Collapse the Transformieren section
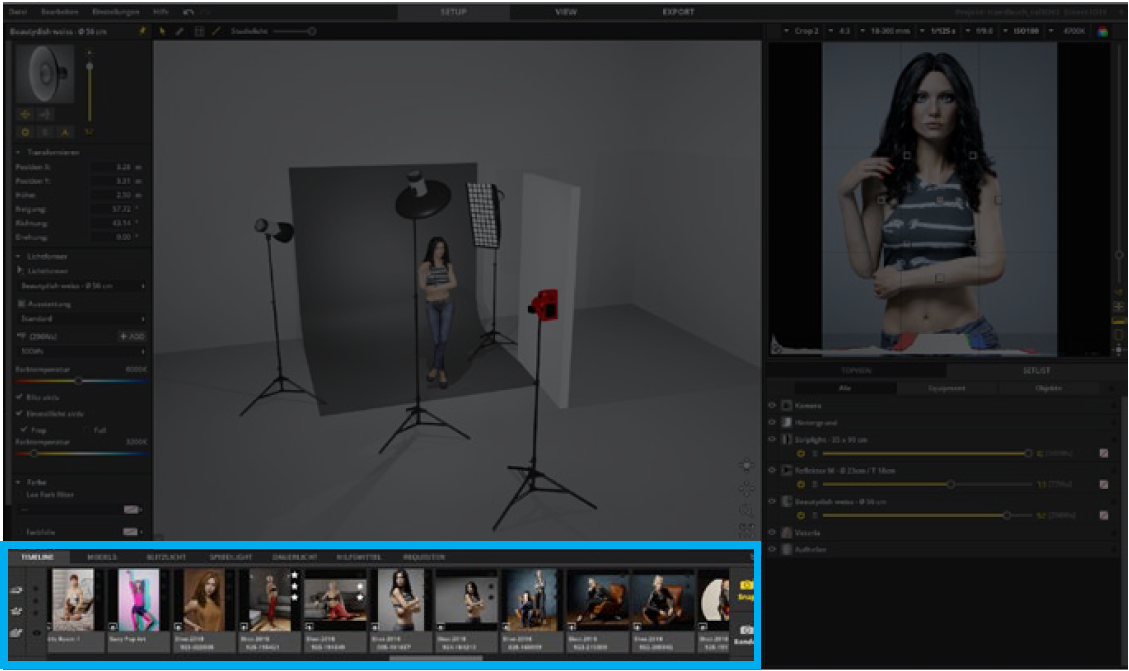This screenshot has height=671, width=1129. click(x=20, y=152)
